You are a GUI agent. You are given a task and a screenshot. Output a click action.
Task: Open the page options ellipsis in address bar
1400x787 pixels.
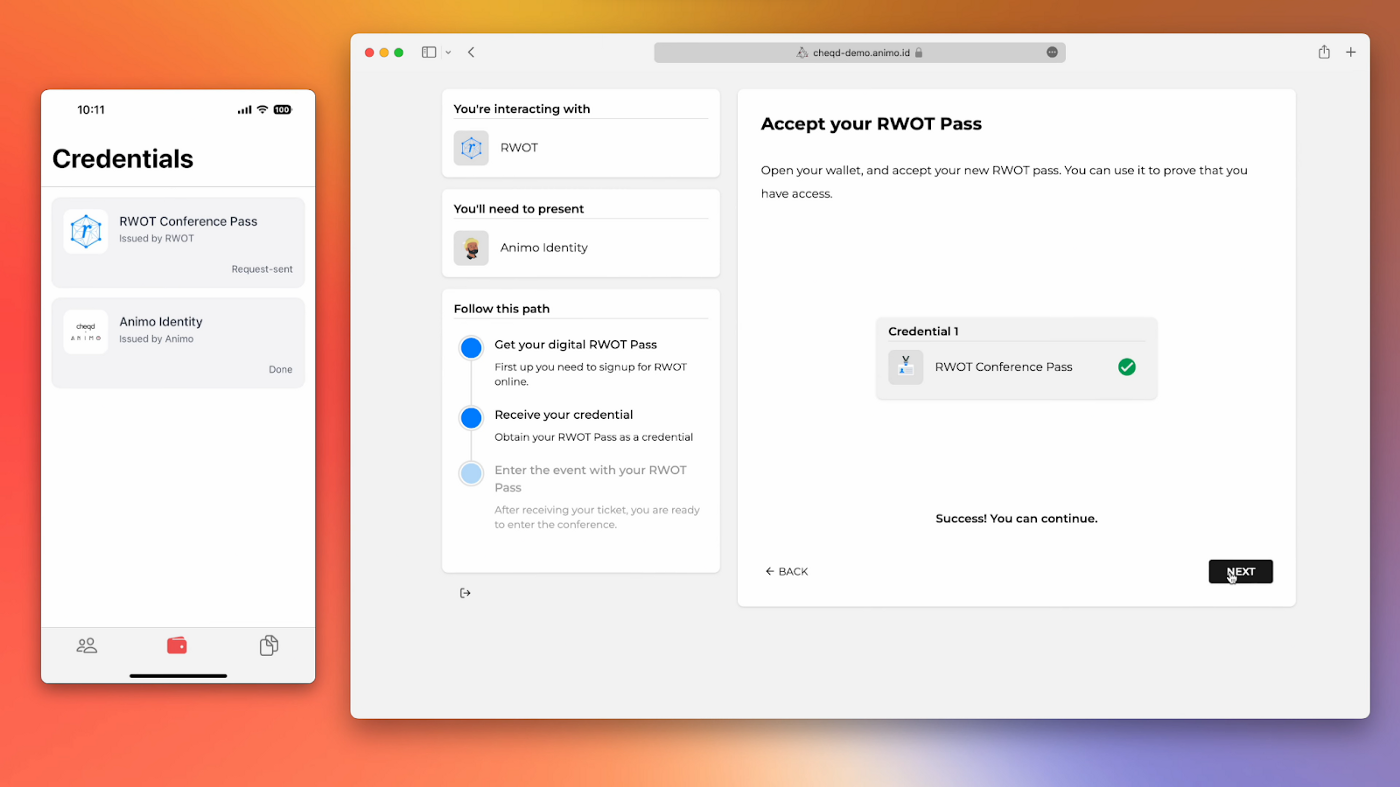point(1052,52)
